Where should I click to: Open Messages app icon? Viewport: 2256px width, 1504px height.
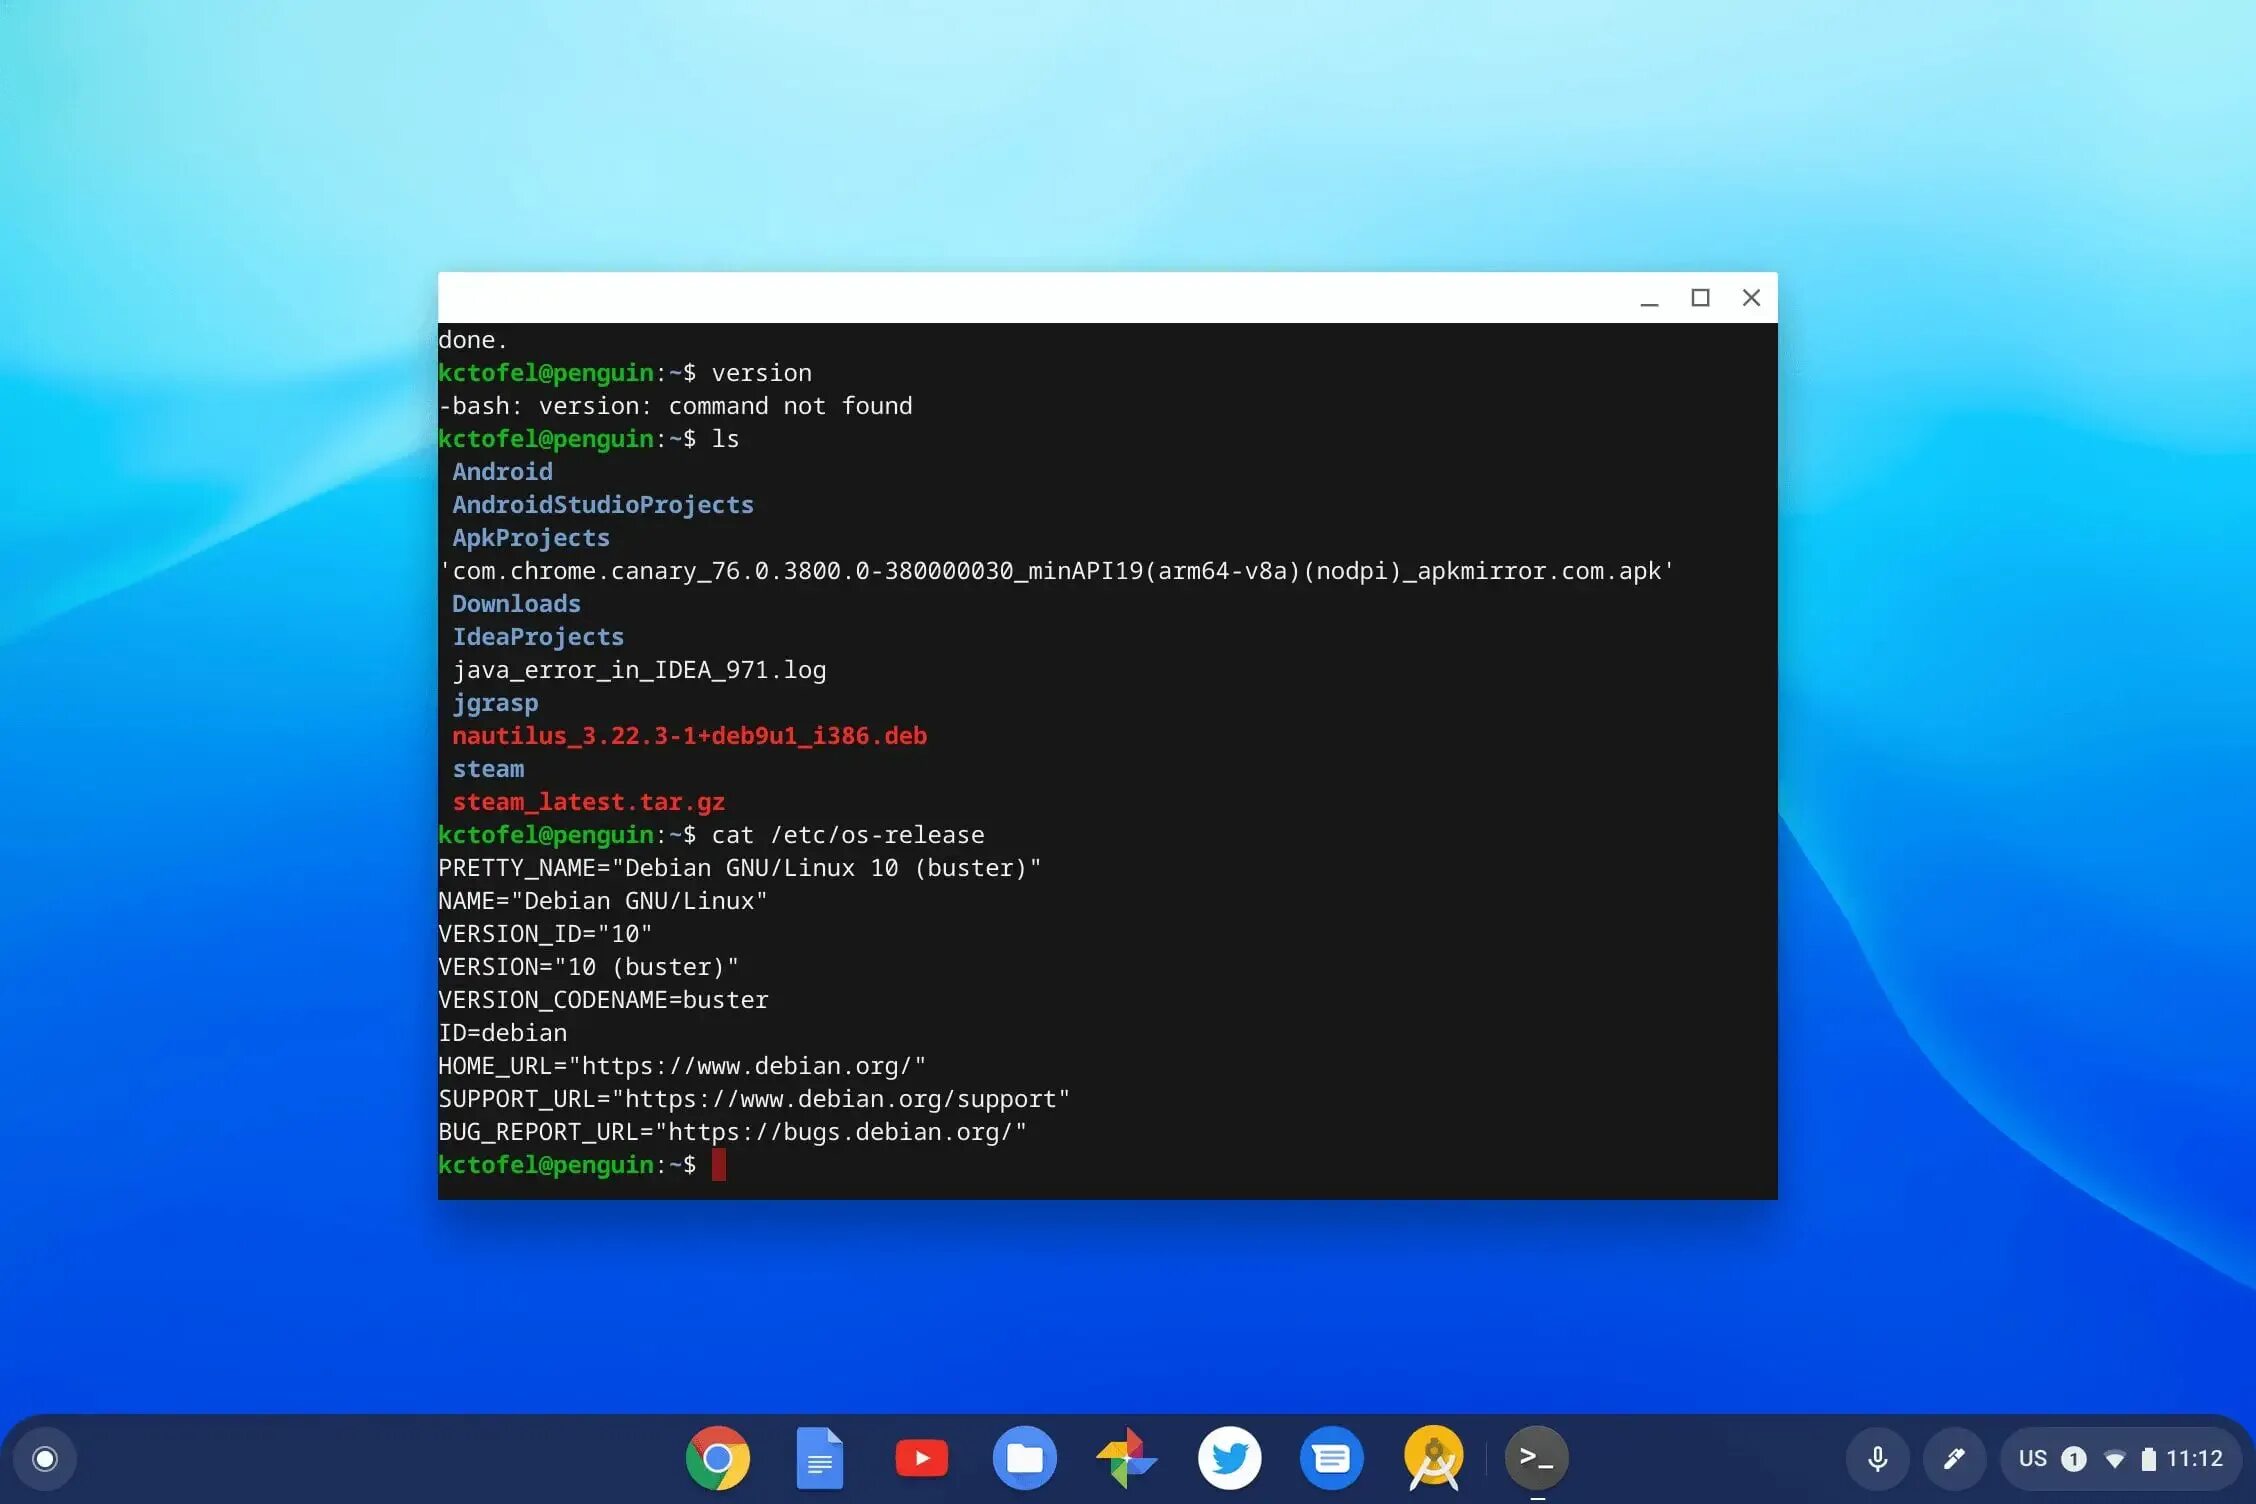(1331, 1458)
